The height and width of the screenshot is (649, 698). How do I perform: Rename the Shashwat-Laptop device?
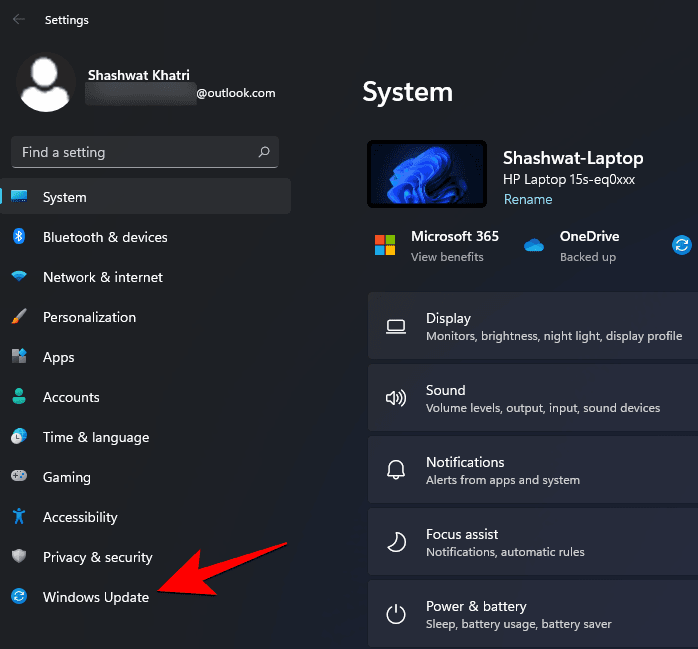(527, 199)
